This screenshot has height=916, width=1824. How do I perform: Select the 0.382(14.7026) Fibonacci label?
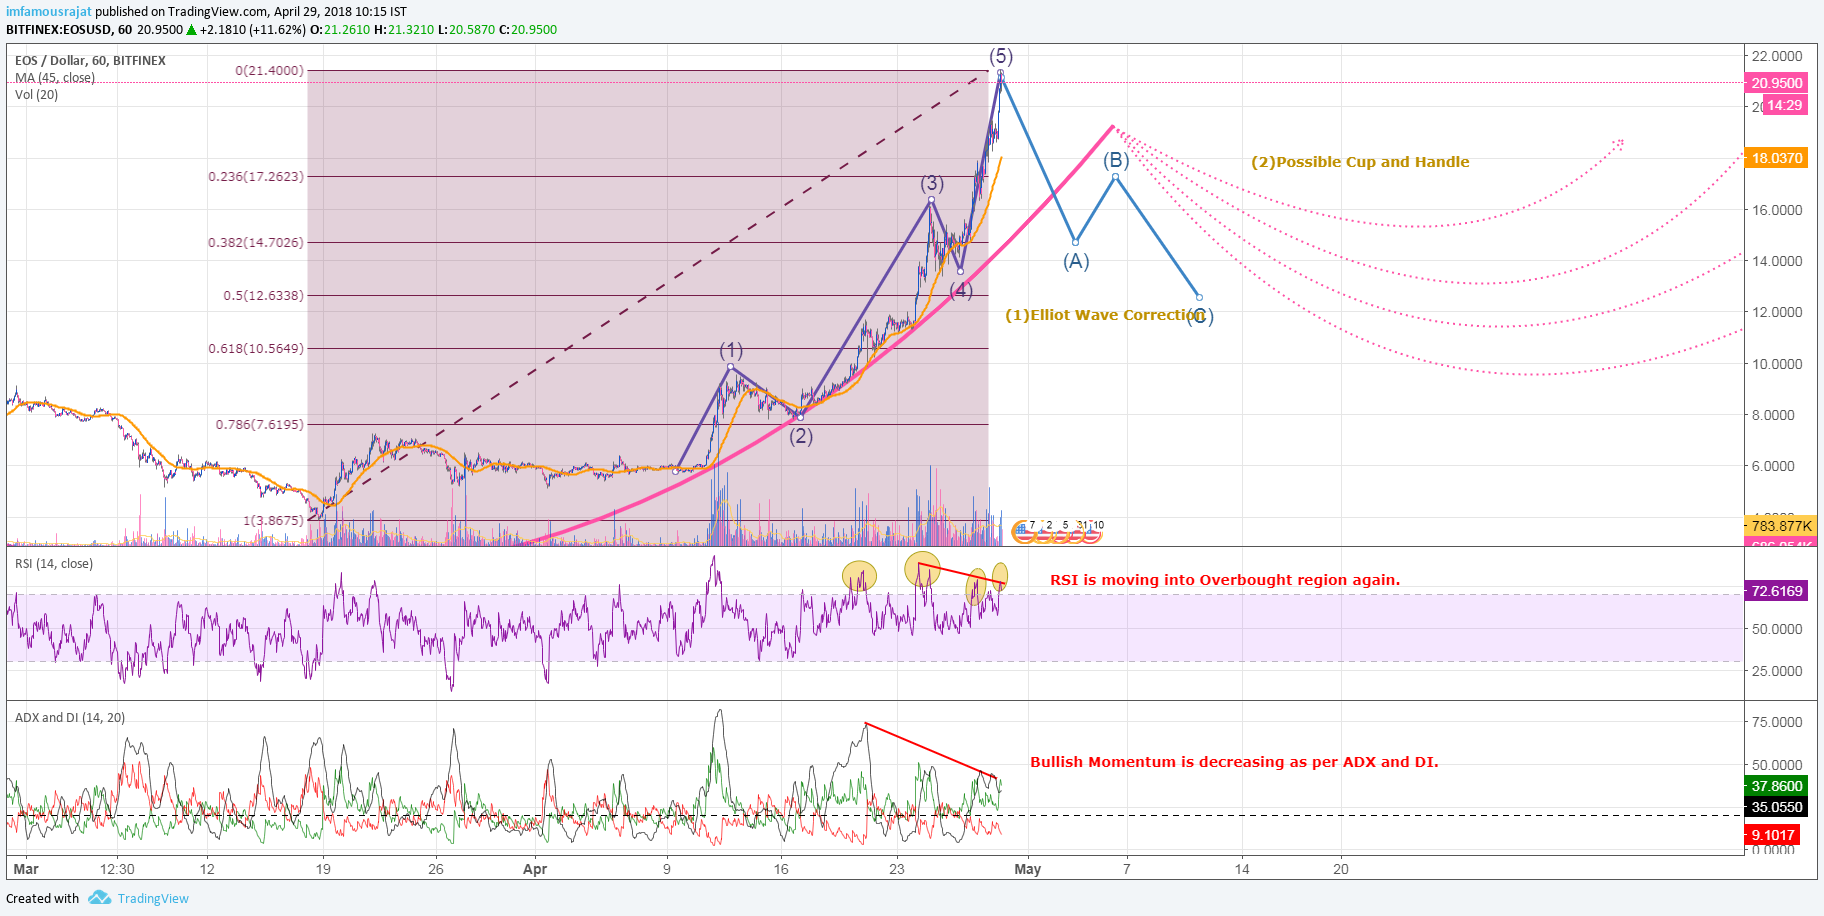256,243
